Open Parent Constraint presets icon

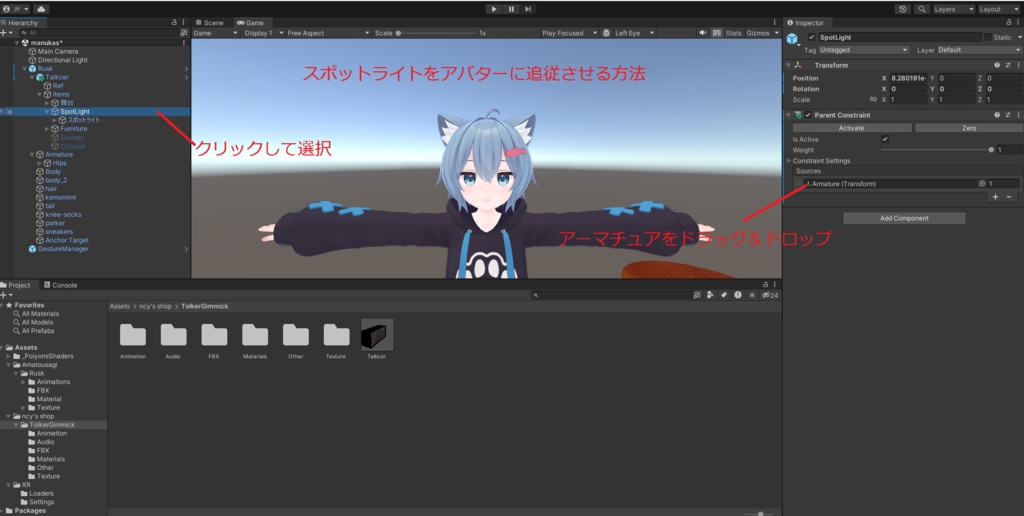(x=1008, y=115)
